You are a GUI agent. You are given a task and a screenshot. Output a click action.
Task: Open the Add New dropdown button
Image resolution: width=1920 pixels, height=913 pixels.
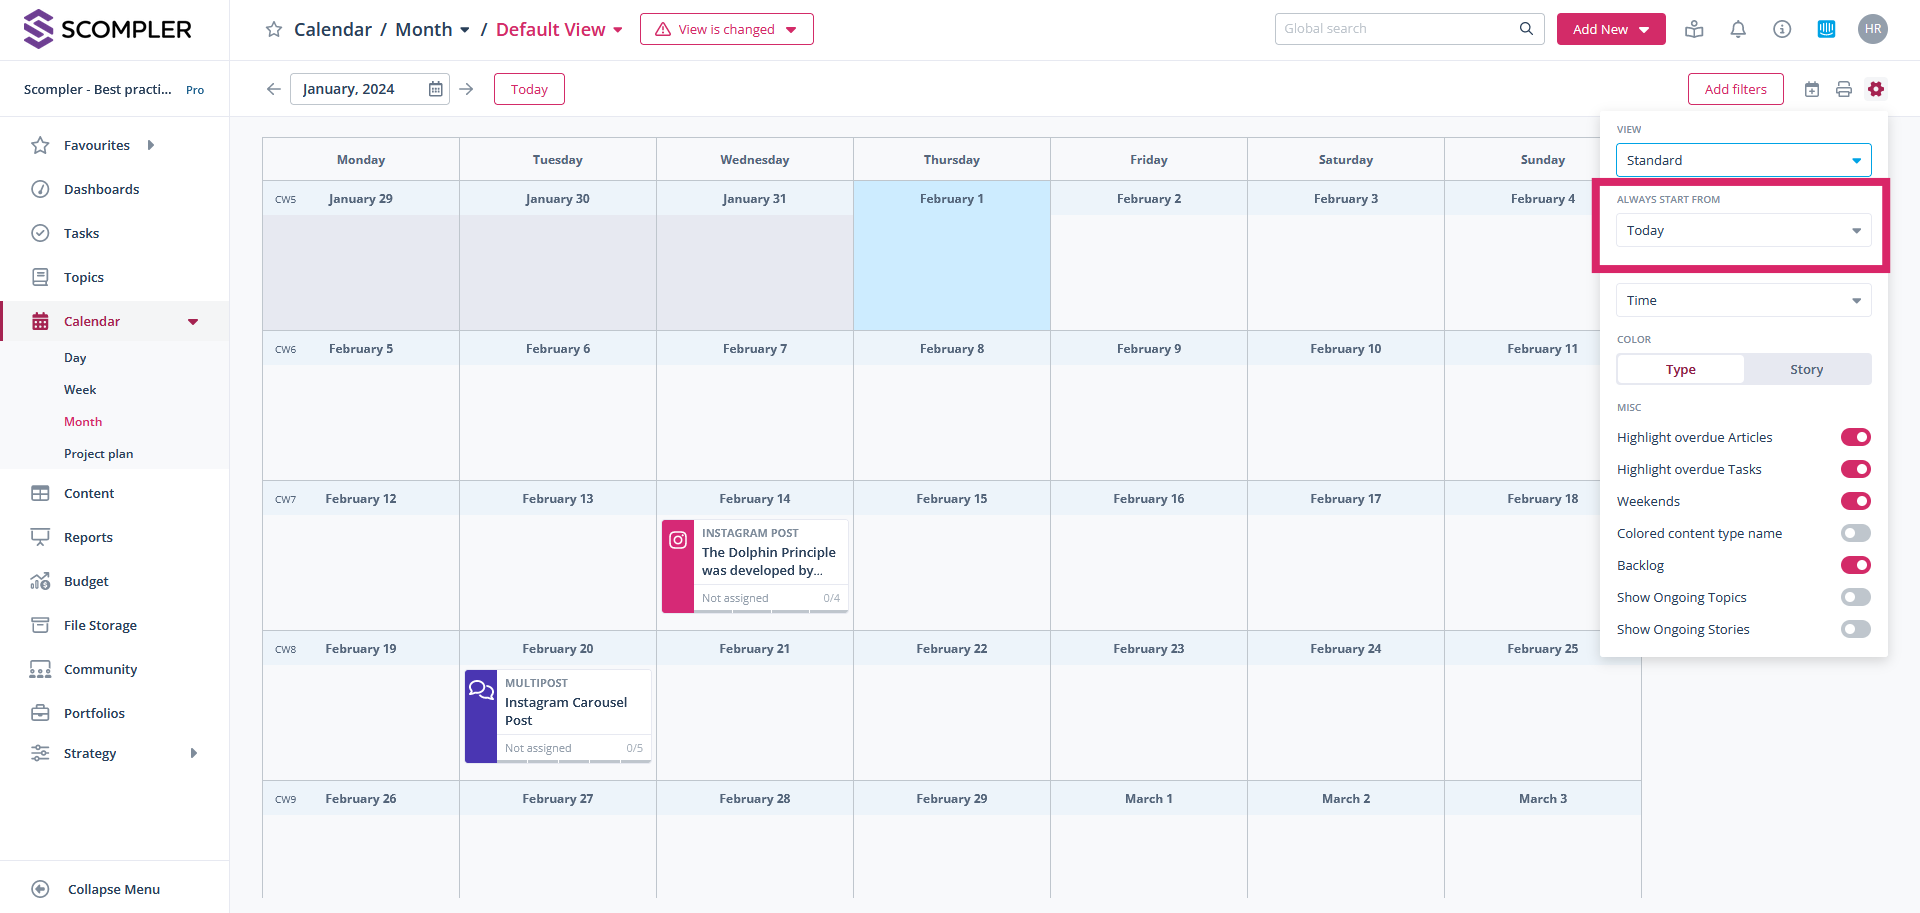[1610, 29]
